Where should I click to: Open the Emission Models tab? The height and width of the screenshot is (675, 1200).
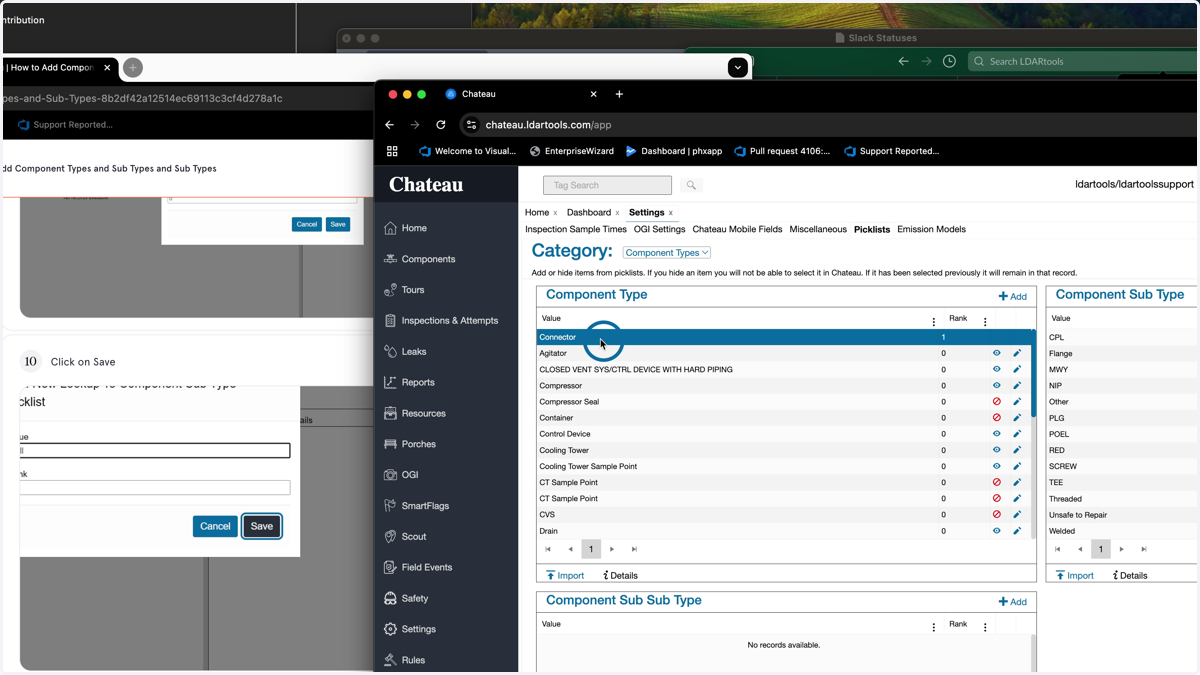click(931, 229)
